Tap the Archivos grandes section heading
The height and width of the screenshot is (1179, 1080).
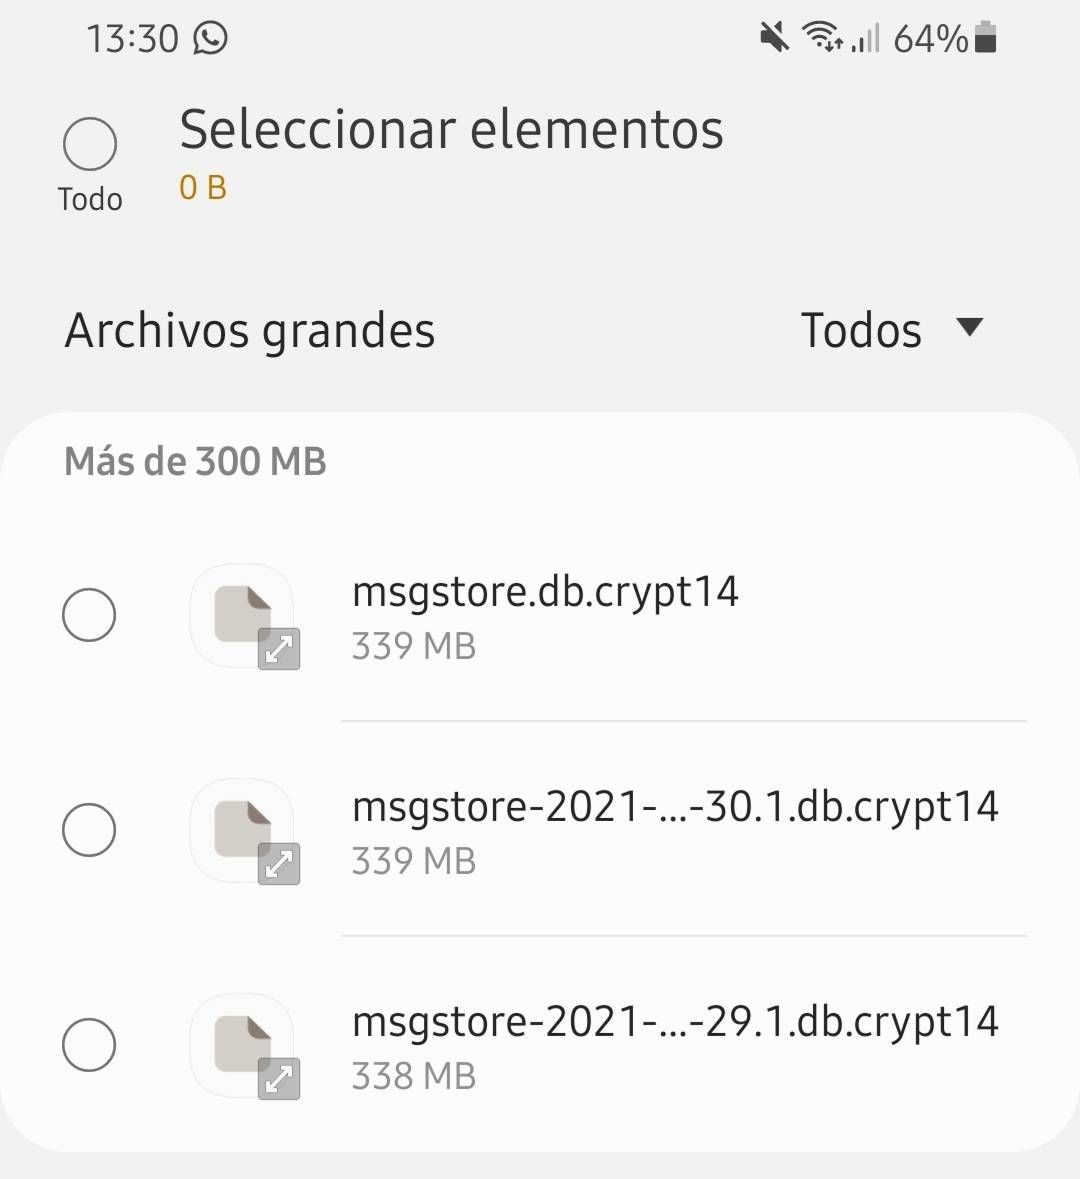pyautogui.click(x=250, y=330)
